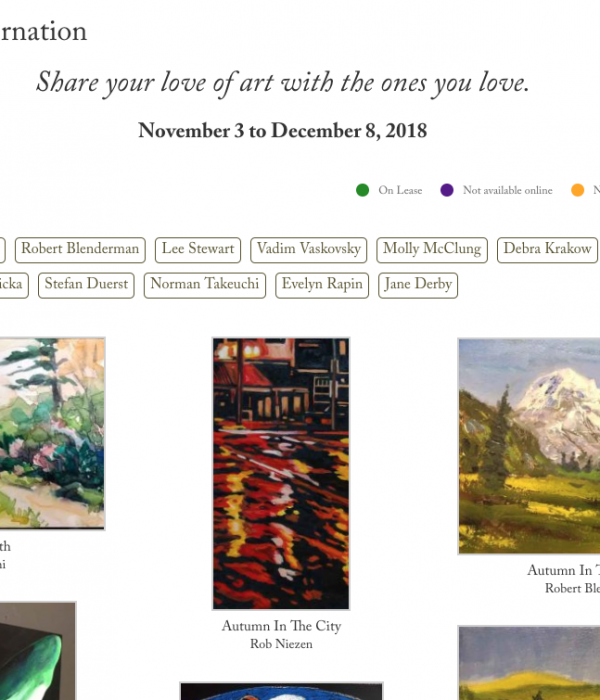The width and height of the screenshot is (600, 700).
Task: Click the purple Not available online dot
Action: coord(447,190)
